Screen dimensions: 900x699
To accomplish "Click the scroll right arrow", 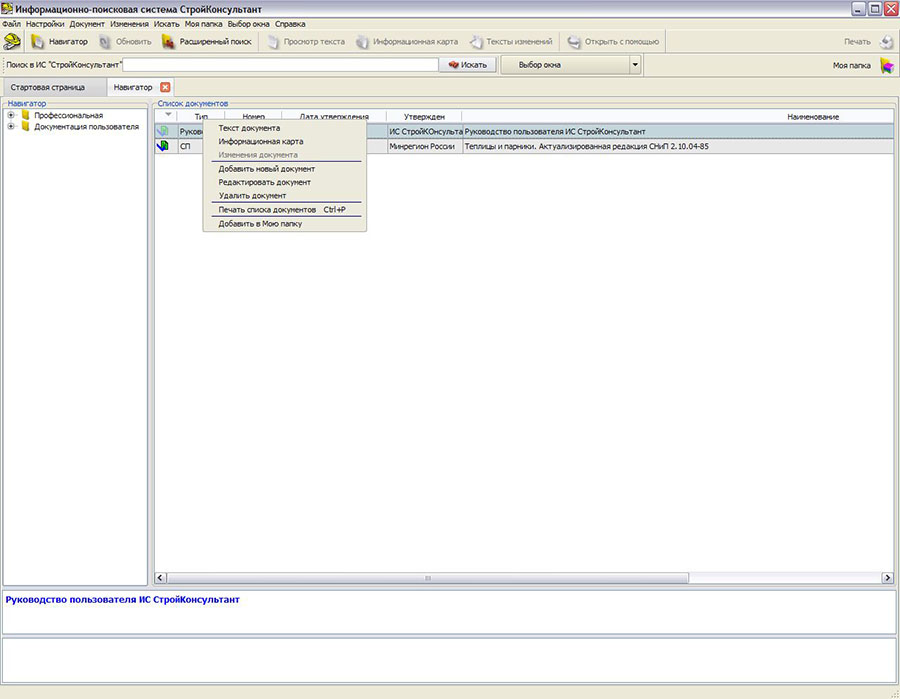I will coord(887,578).
